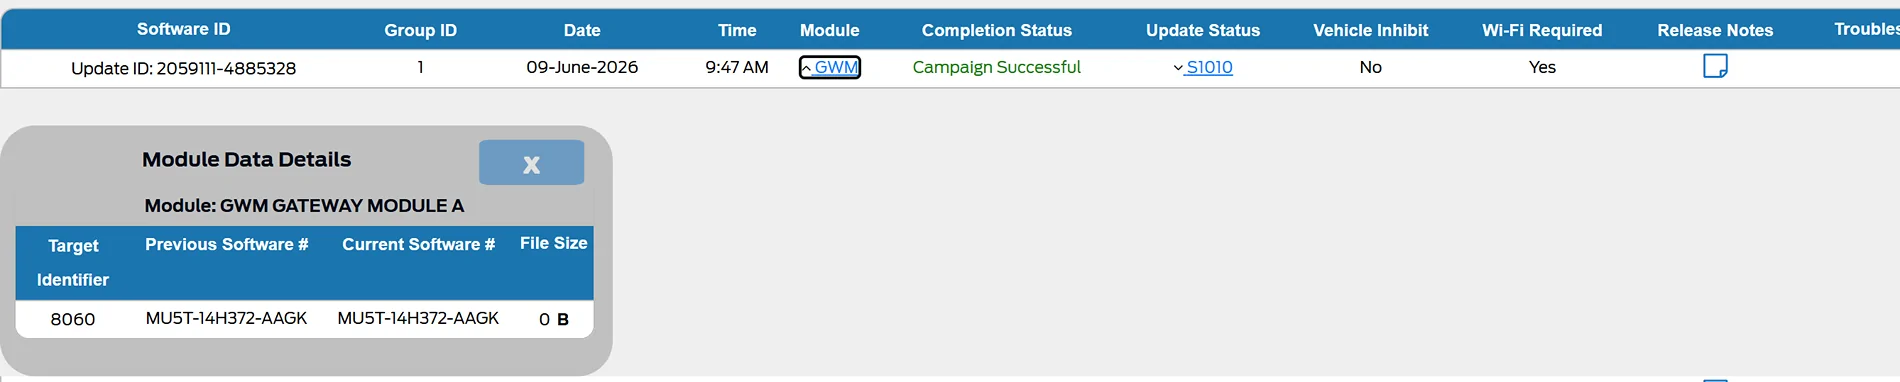
Task: Click the Vehicle Inhibit column header
Action: pyautogui.click(x=1371, y=30)
